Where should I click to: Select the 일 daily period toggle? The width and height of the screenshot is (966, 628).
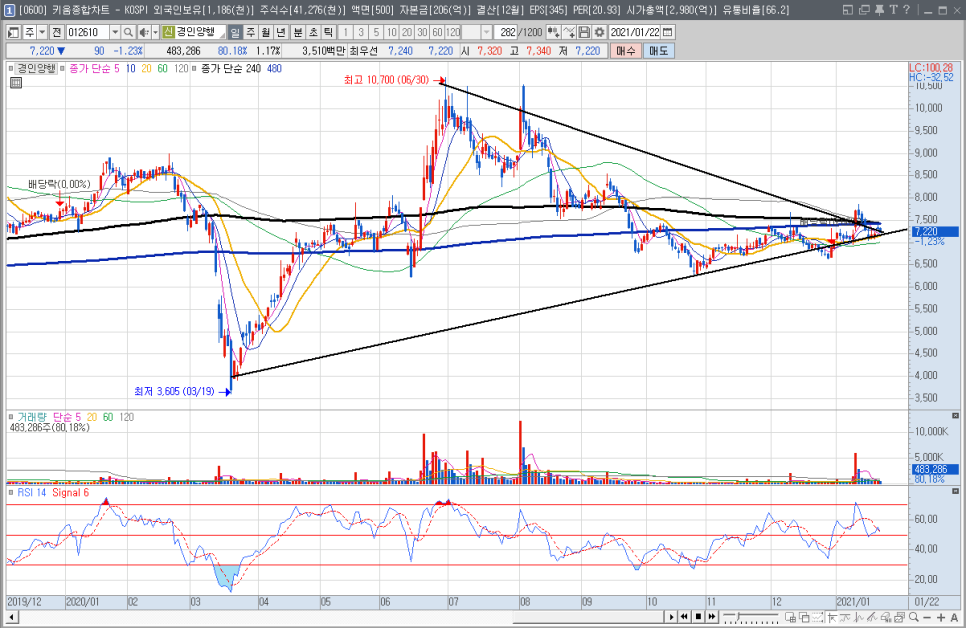click(235, 32)
